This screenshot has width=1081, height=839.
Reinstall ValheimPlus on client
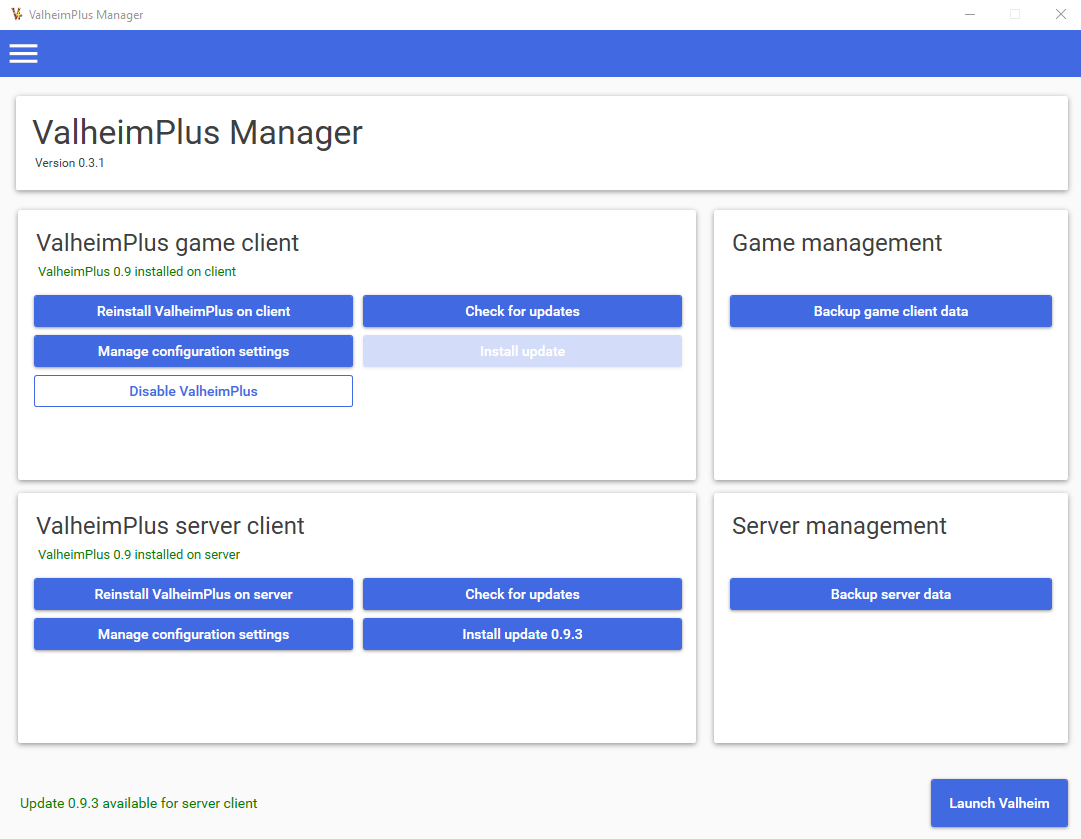click(x=193, y=311)
